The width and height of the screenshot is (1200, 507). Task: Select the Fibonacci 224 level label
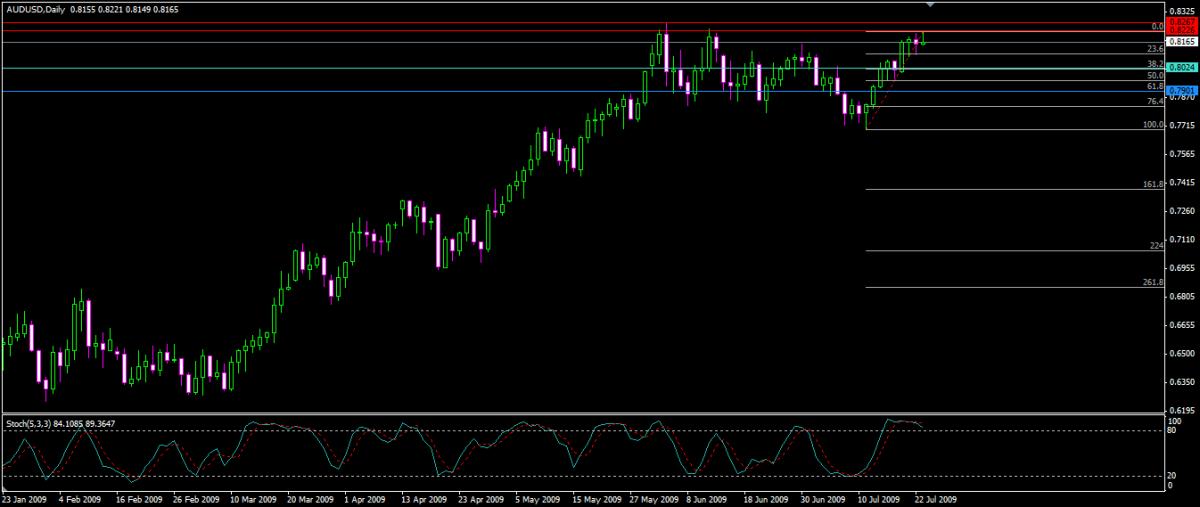tap(1156, 246)
